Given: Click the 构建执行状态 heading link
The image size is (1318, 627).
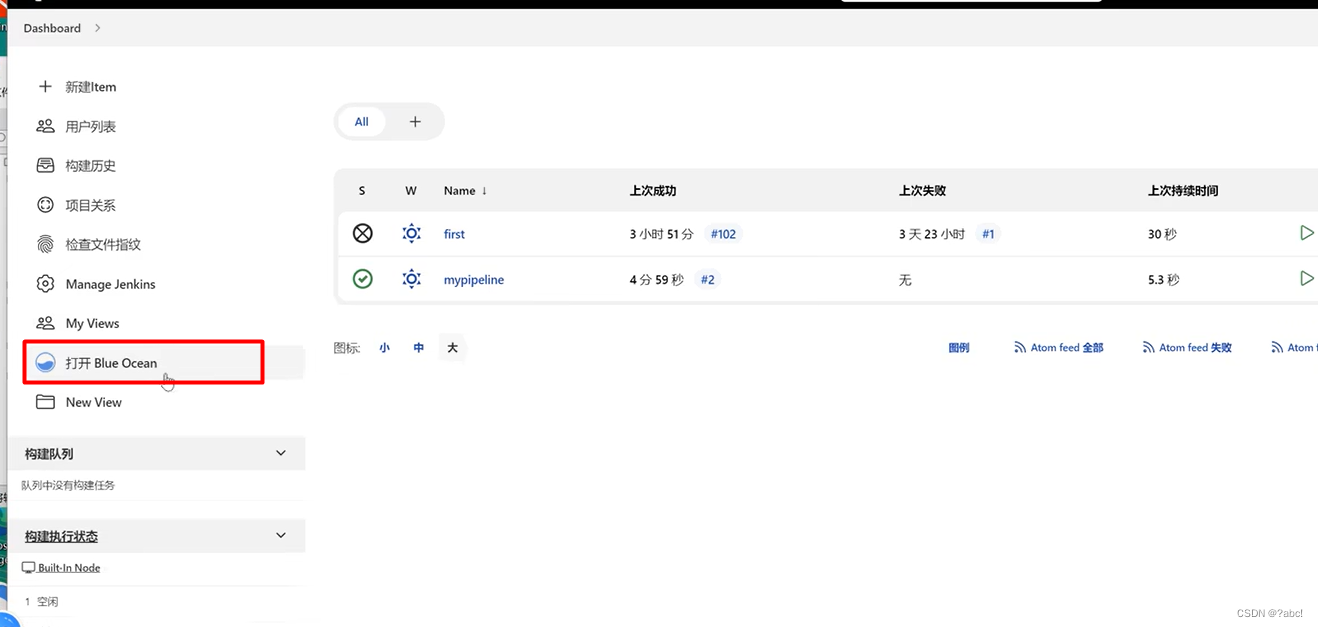Looking at the screenshot, I should [x=61, y=536].
